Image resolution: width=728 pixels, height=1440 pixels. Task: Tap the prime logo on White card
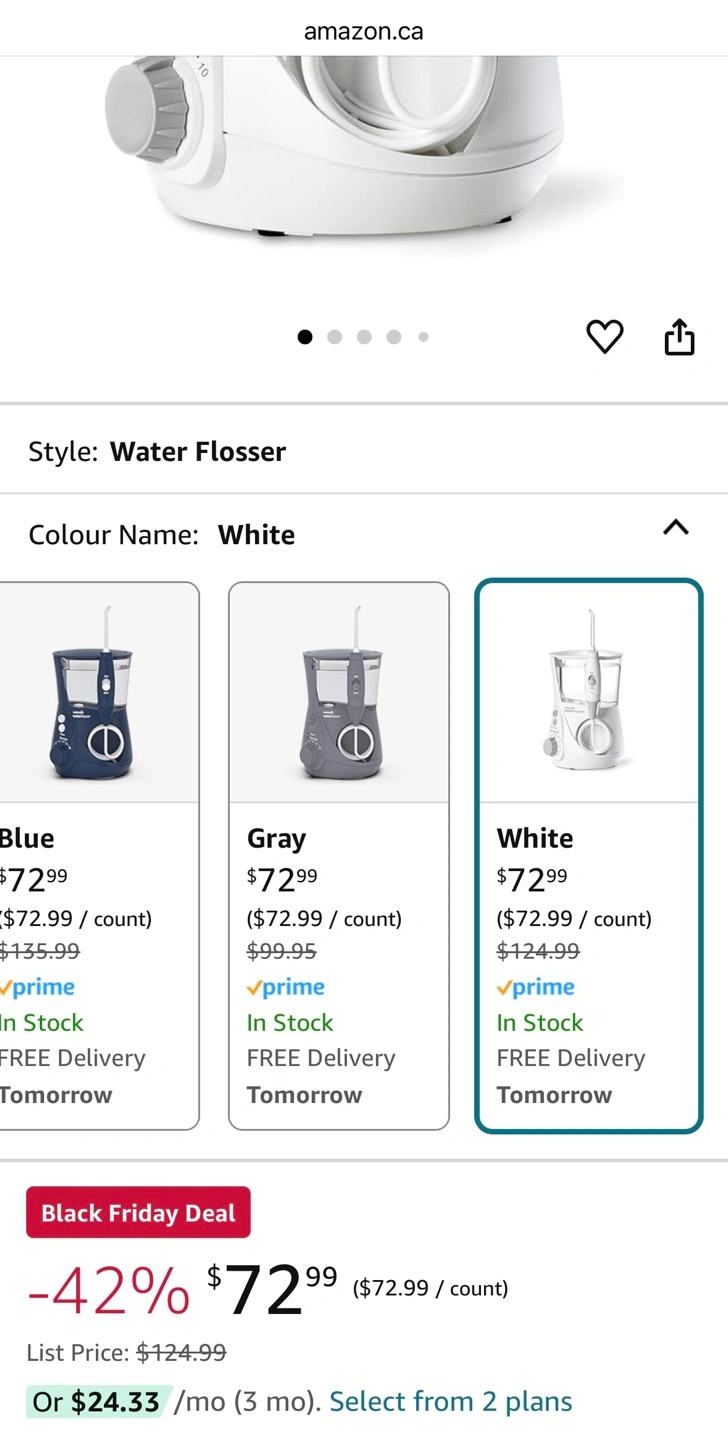536,987
